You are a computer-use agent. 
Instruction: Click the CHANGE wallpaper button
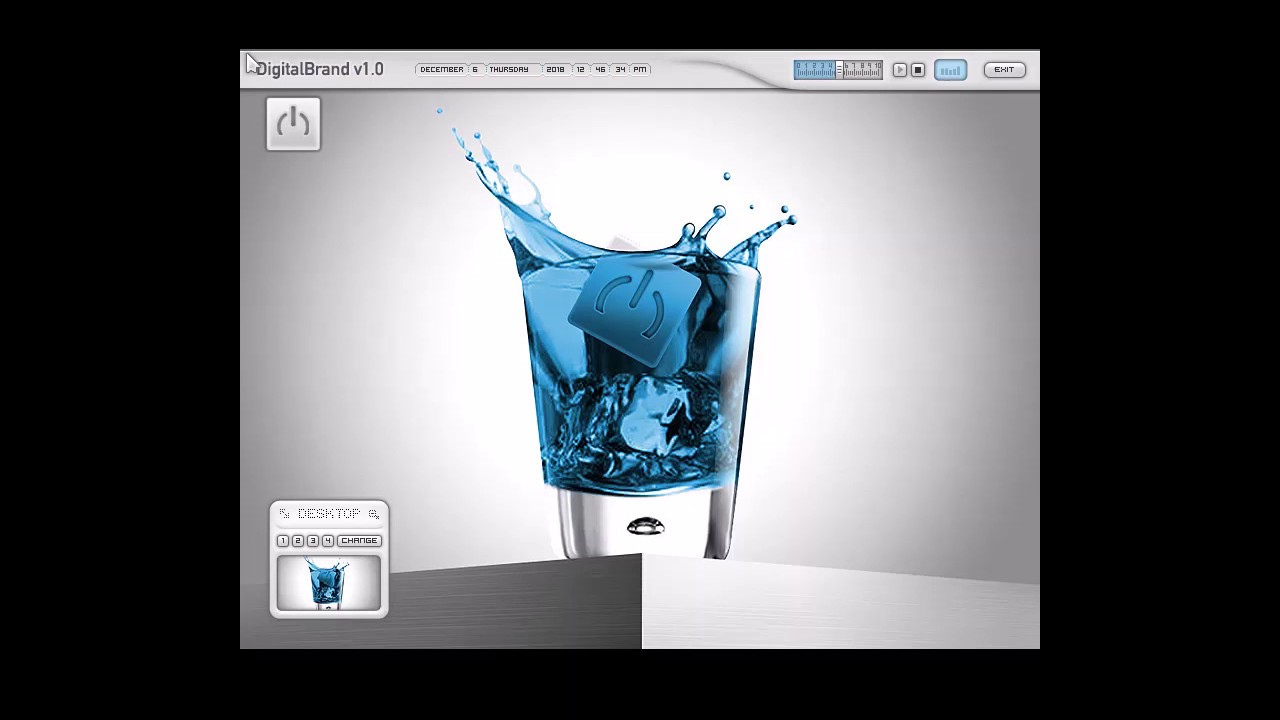click(x=359, y=541)
